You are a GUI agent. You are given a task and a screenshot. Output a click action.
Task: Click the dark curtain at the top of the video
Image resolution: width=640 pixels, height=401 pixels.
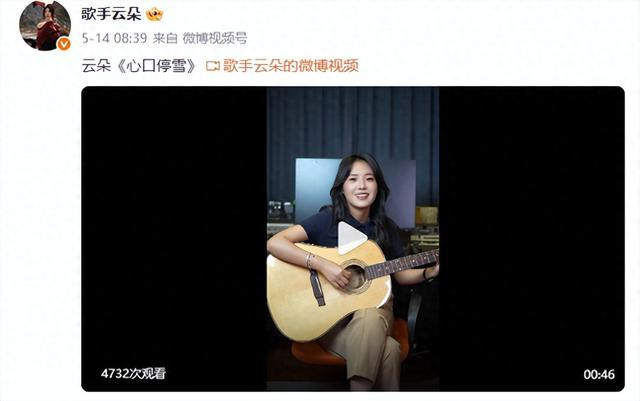pos(353,123)
